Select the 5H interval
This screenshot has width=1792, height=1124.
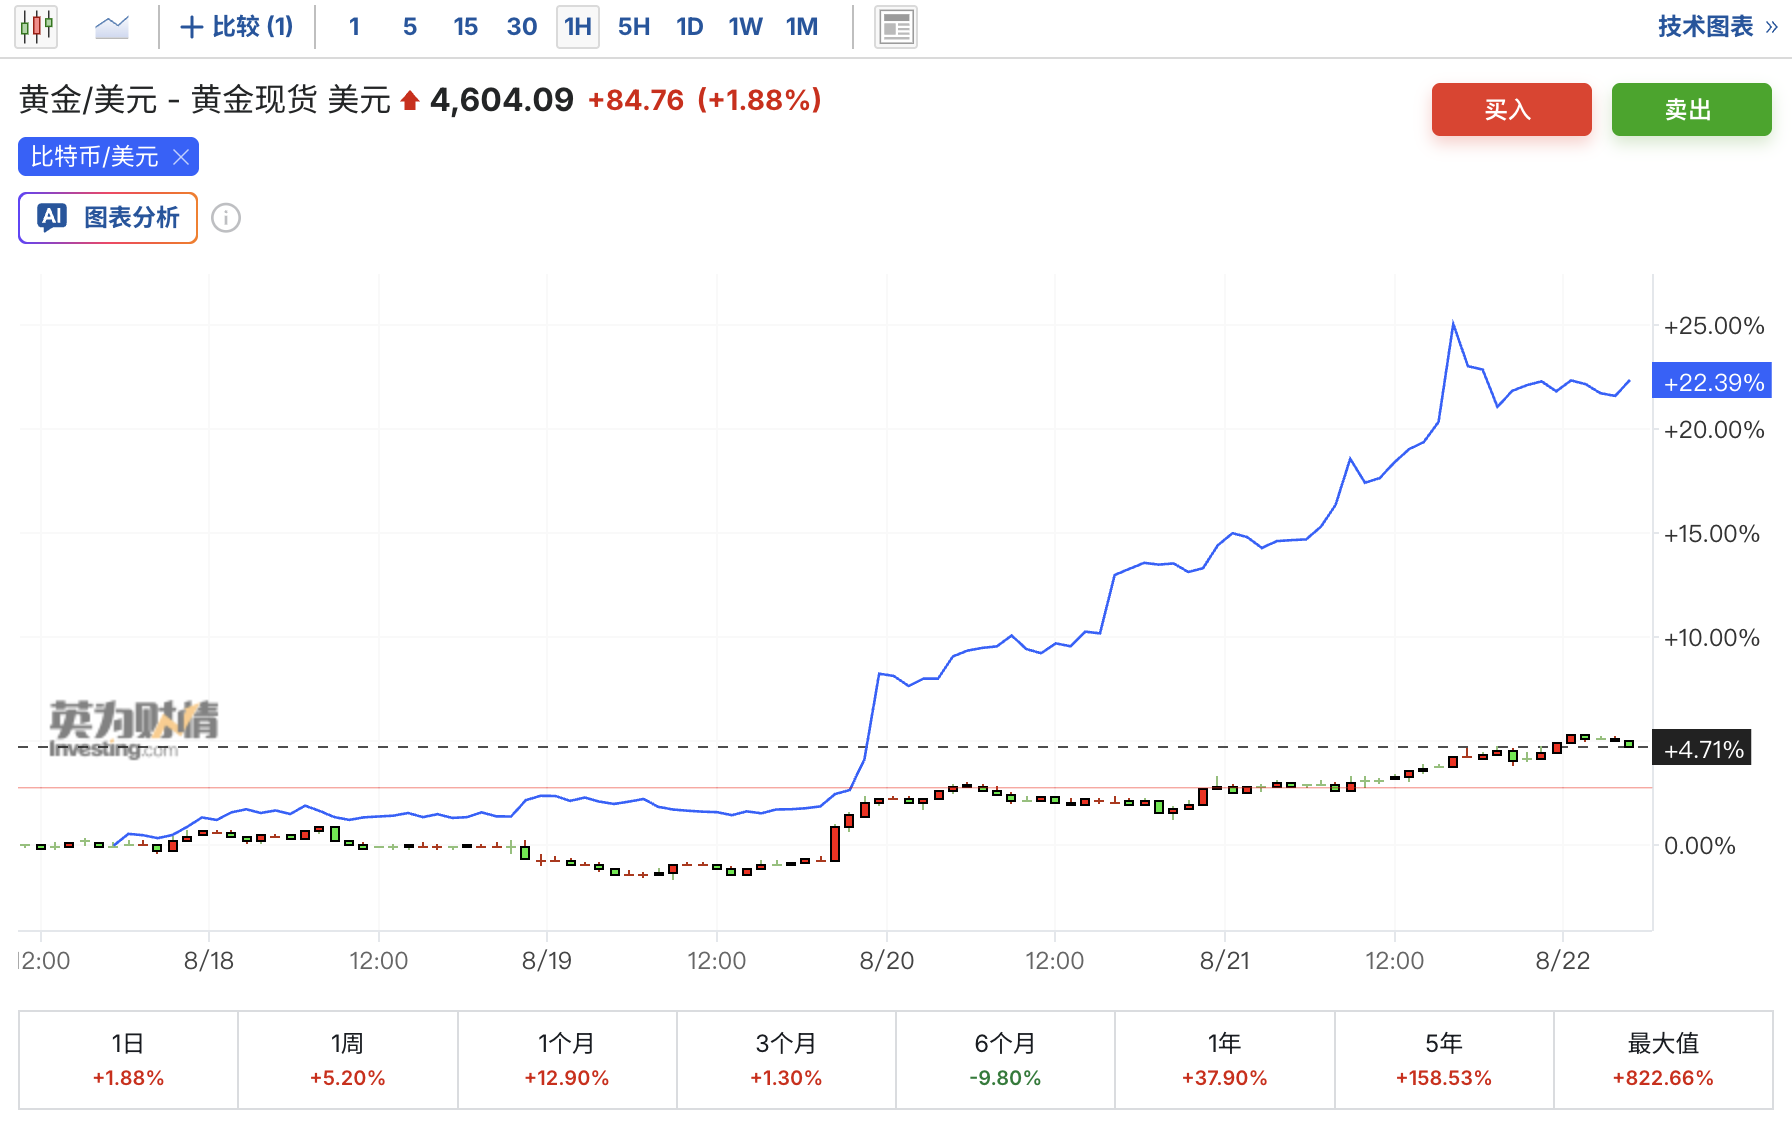click(634, 27)
